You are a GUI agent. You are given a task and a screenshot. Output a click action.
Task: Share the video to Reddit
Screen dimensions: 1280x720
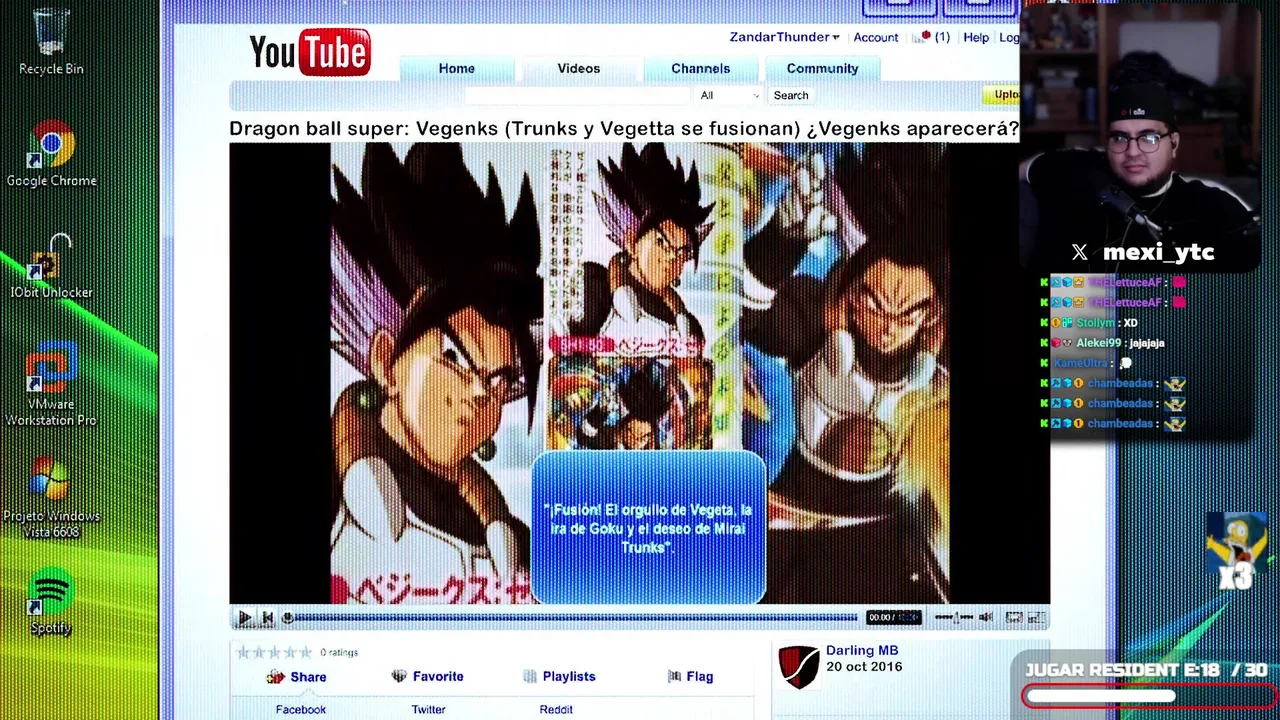[x=556, y=709]
